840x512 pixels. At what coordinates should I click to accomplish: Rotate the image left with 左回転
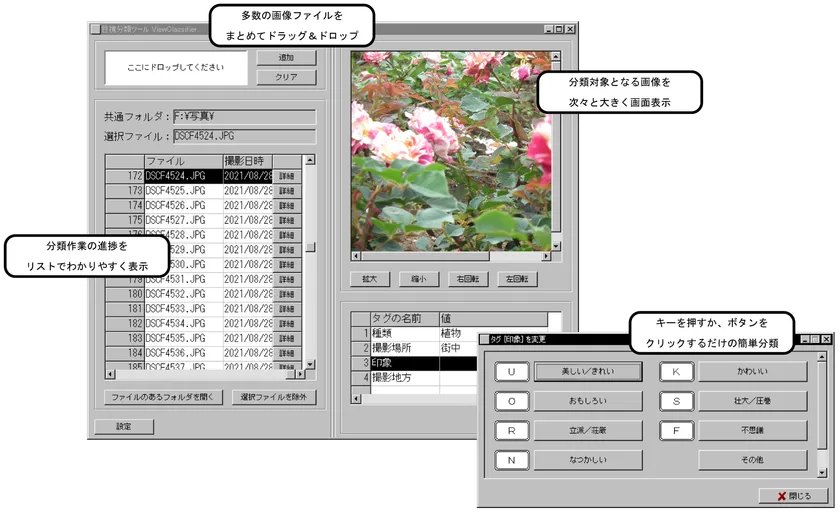[x=517, y=279]
